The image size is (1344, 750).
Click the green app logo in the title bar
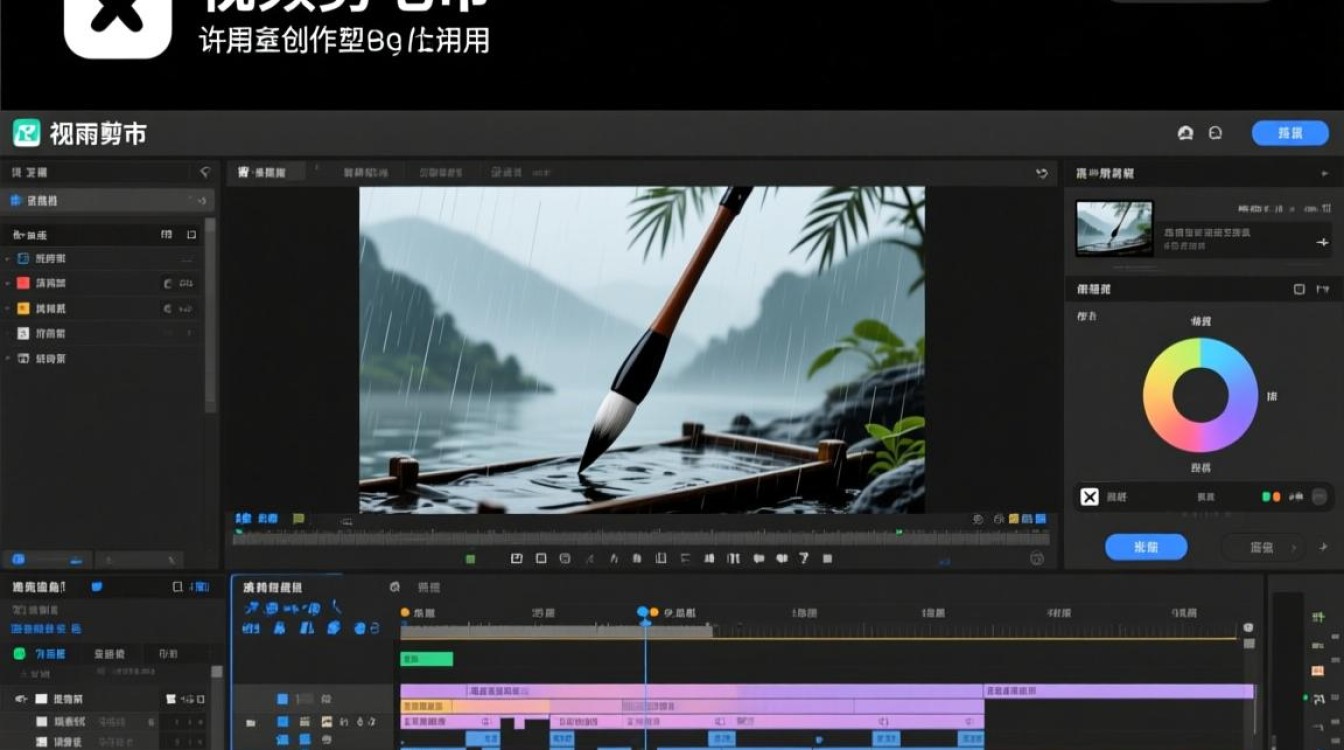tap(26, 133)
